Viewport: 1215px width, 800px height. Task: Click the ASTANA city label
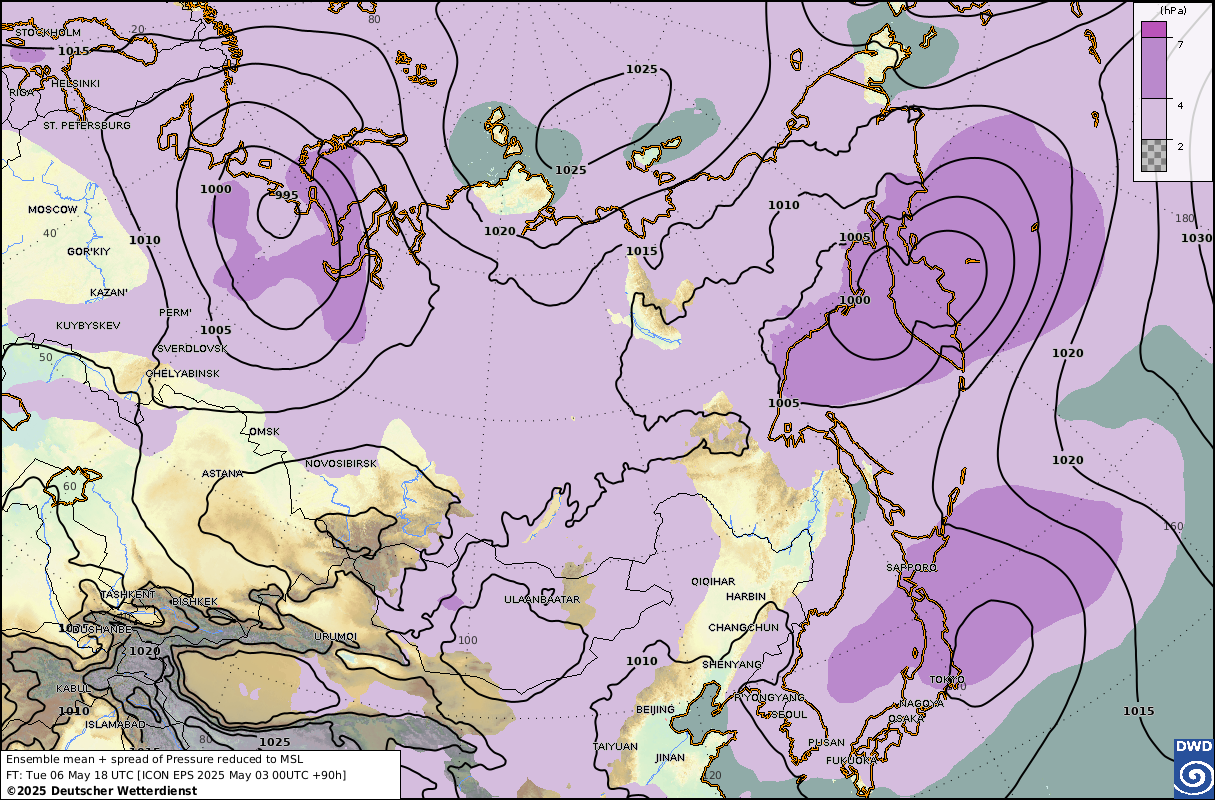[x=222, y=473]
